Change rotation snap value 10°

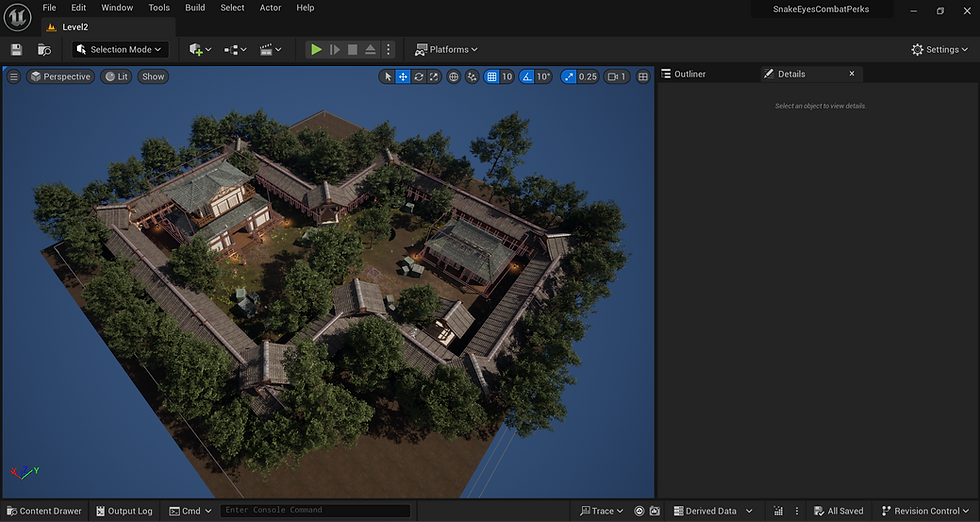(x=543, y=76)
